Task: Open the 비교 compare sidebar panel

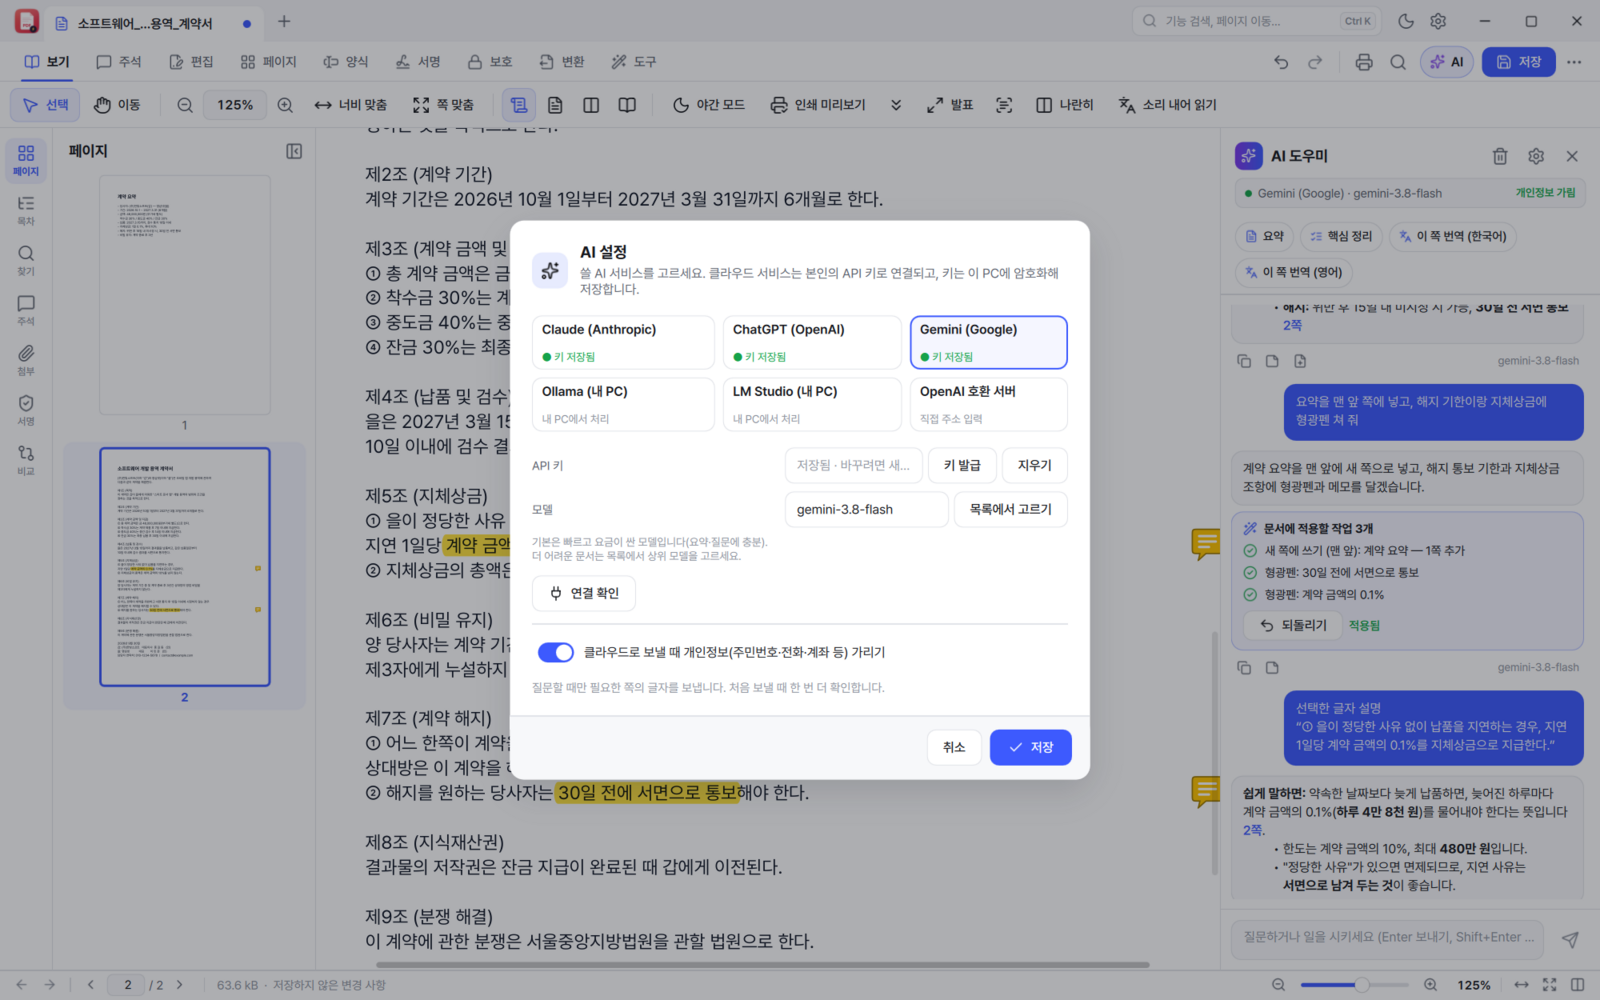Action: click(x=26, y=460)
